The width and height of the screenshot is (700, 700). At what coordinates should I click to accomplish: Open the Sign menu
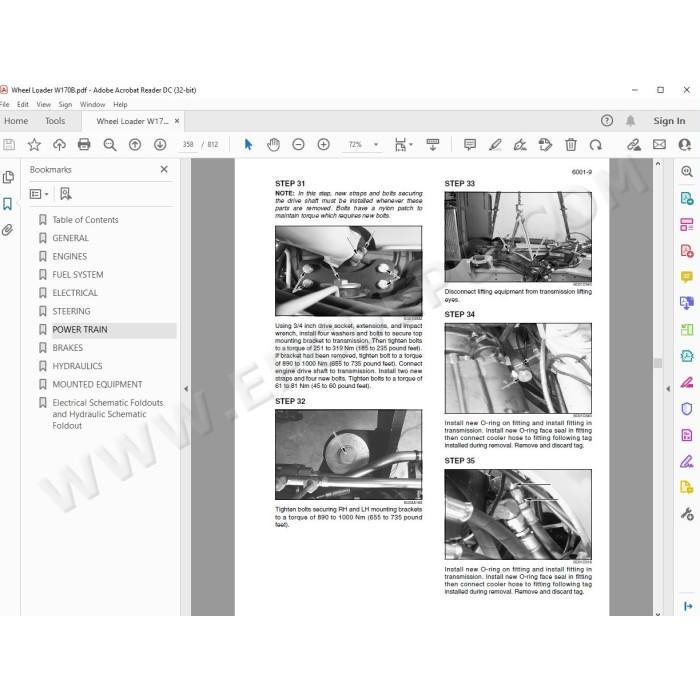click(x=65, y=104)
